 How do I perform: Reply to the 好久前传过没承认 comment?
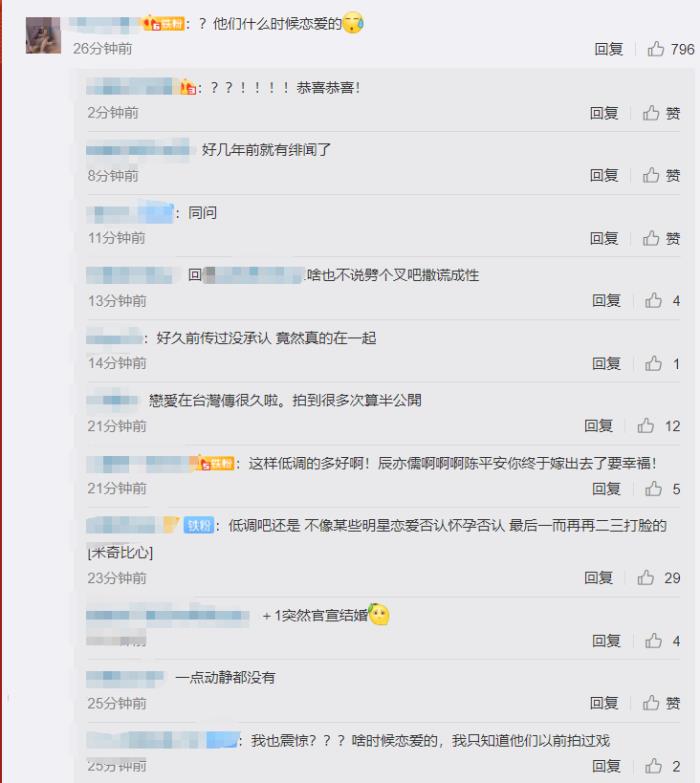click(606, 364)
